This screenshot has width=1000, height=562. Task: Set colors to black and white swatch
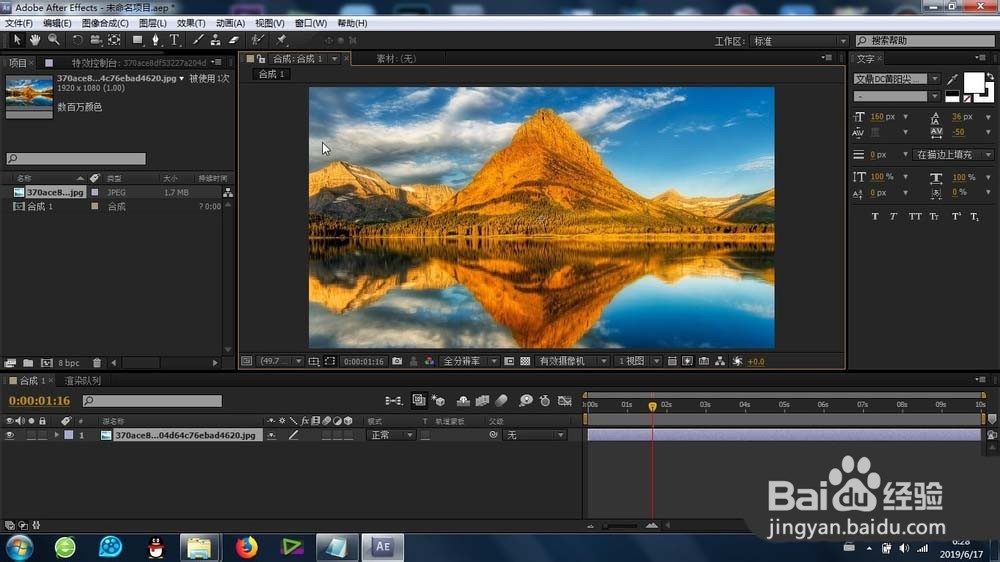tap(952, 97)
